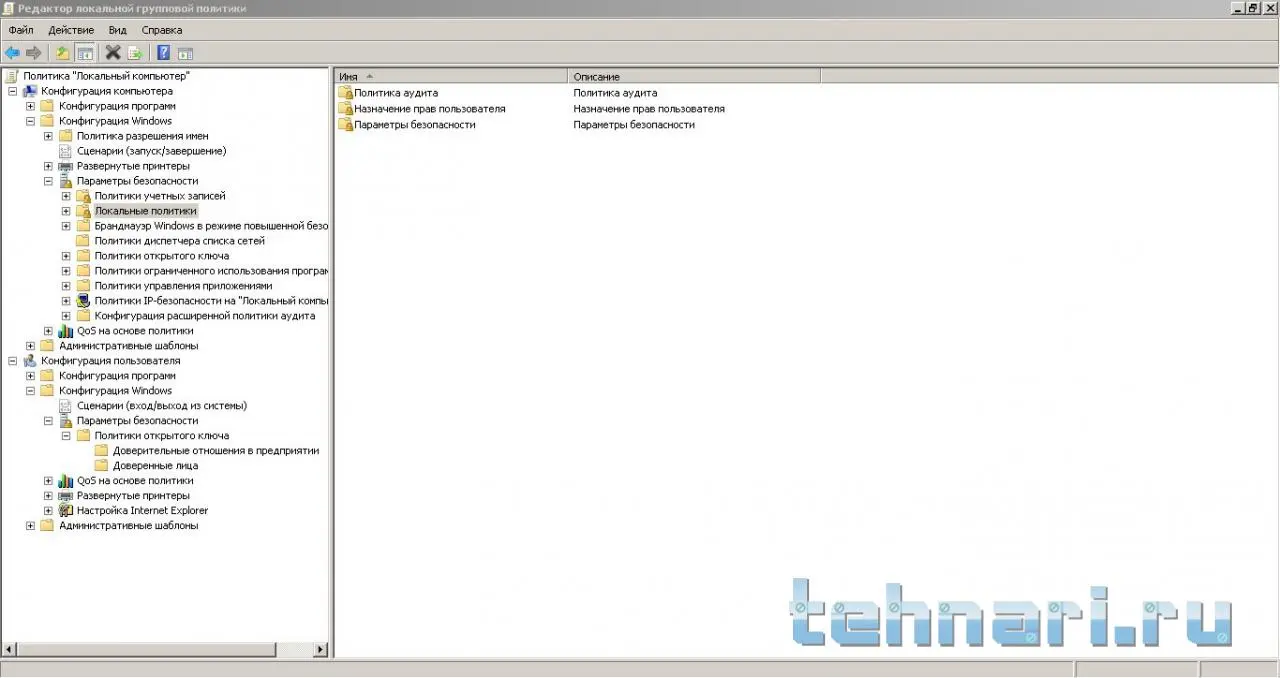The width and height of the screenshot is (1280, 678).
Task: Click the Delete (X) toolbar icon
Action: [113, 53]
